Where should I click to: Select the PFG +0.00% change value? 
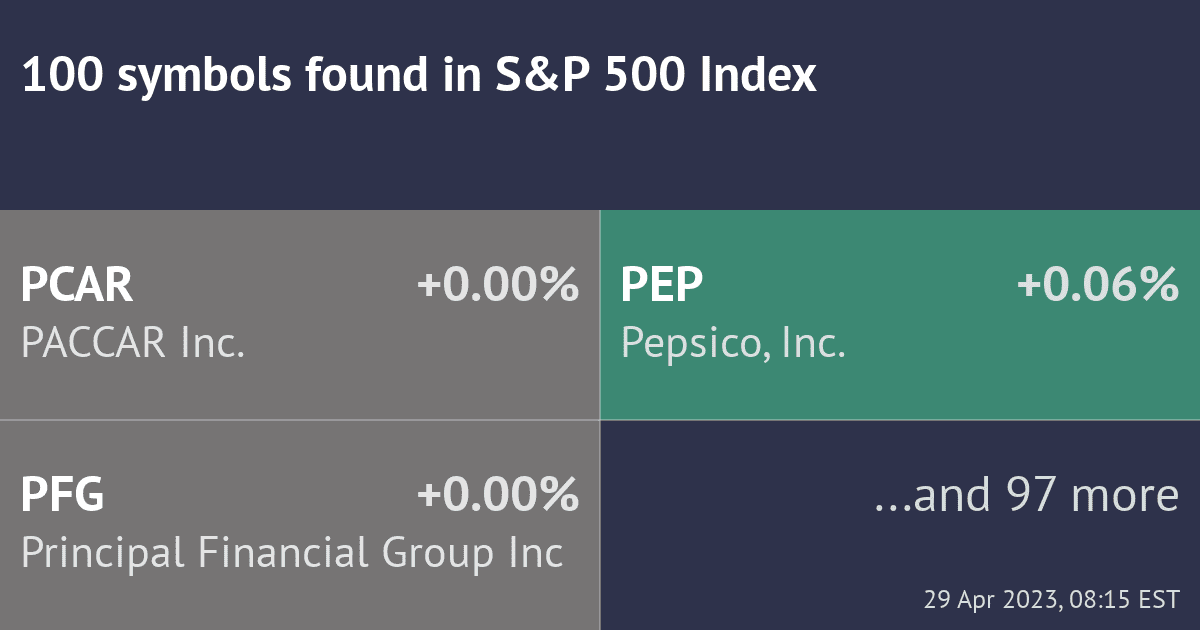[x=498, y=495]
